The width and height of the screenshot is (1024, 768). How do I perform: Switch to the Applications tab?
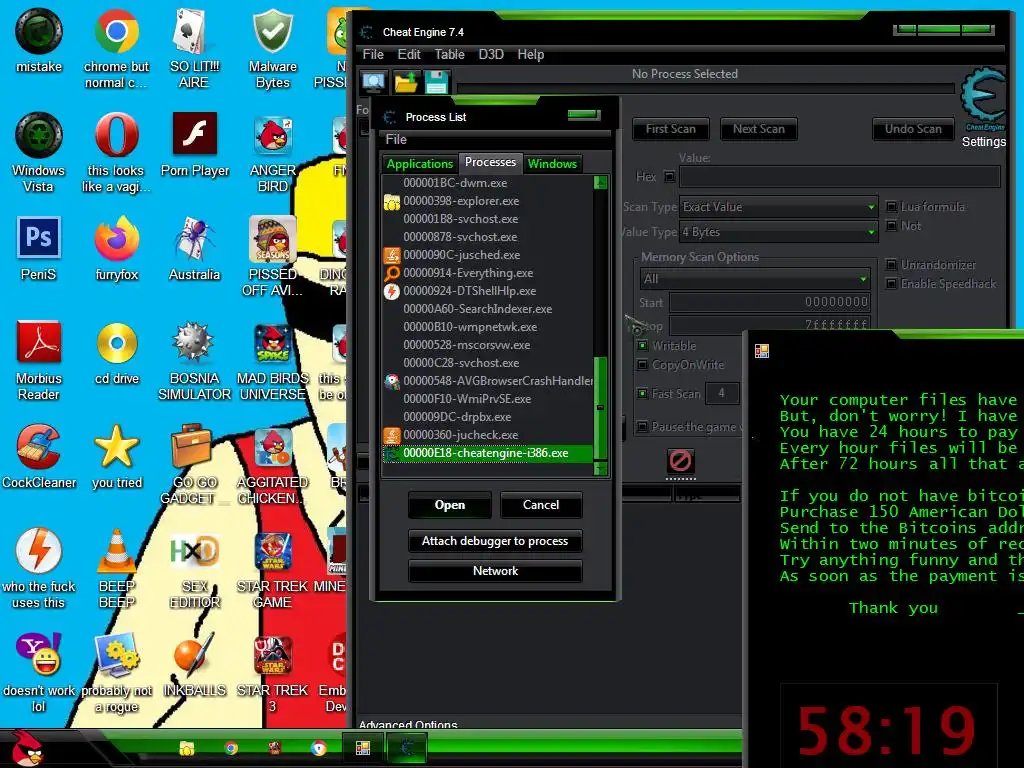tap(419, 163)
